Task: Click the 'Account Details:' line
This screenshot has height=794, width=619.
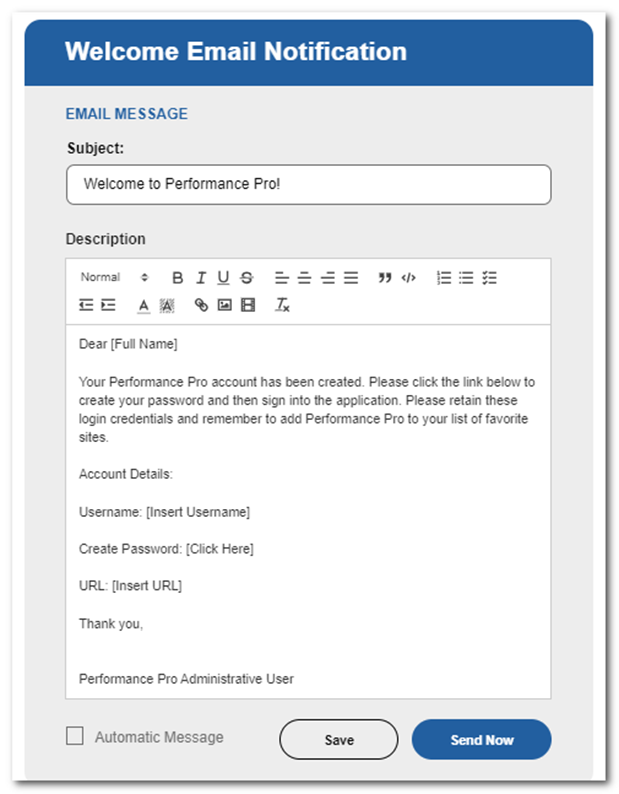Action: click(x=126, y=474)
